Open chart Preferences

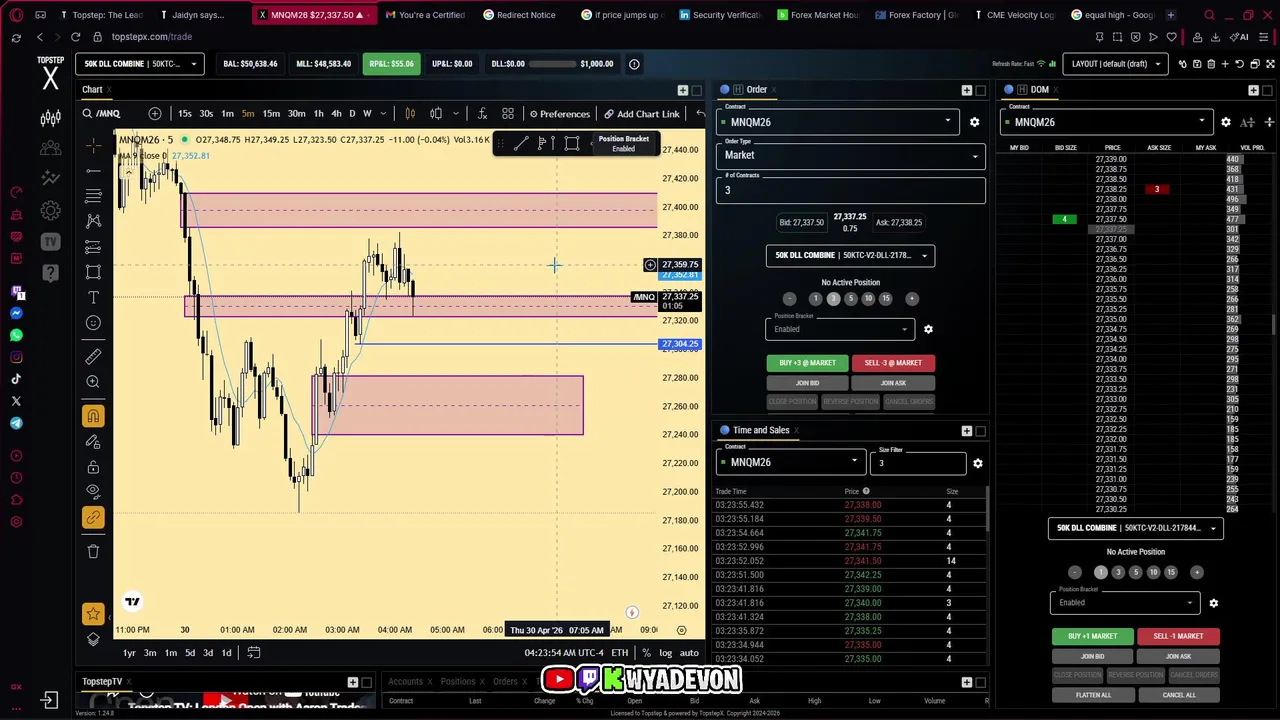tap(559, 114)
